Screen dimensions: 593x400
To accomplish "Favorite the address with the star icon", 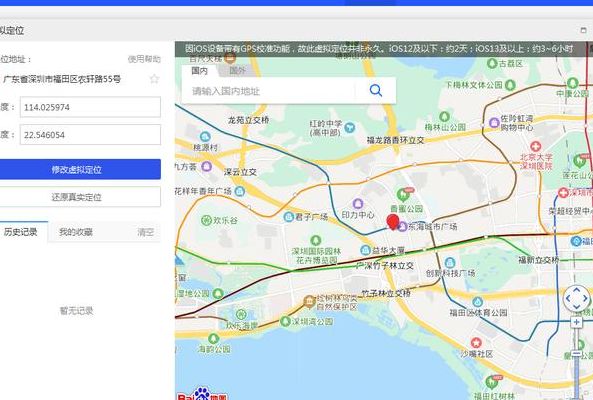I will click(154, 79).
